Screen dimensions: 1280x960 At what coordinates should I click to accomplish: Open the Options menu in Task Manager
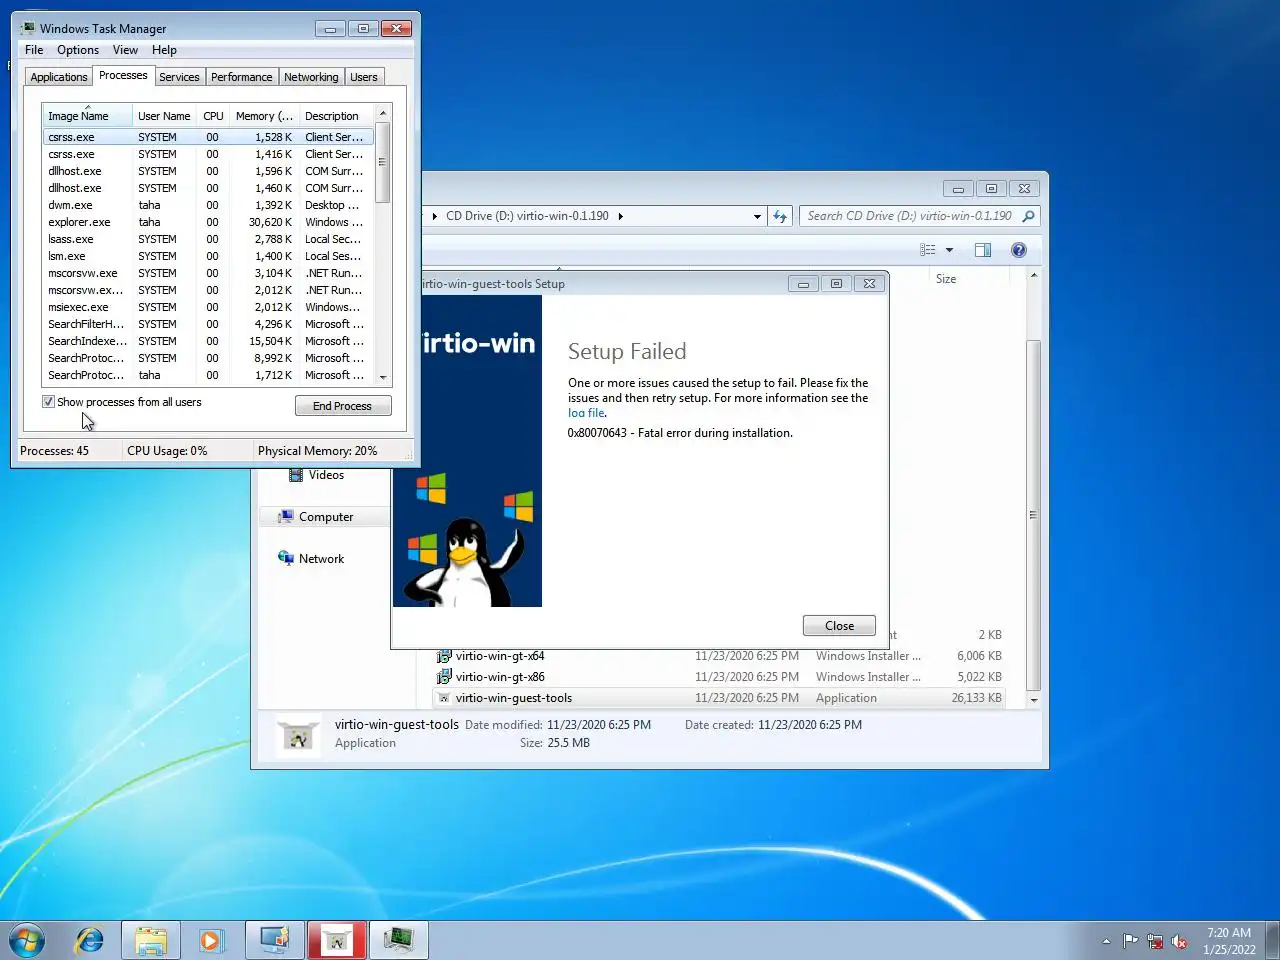[78, 50]
